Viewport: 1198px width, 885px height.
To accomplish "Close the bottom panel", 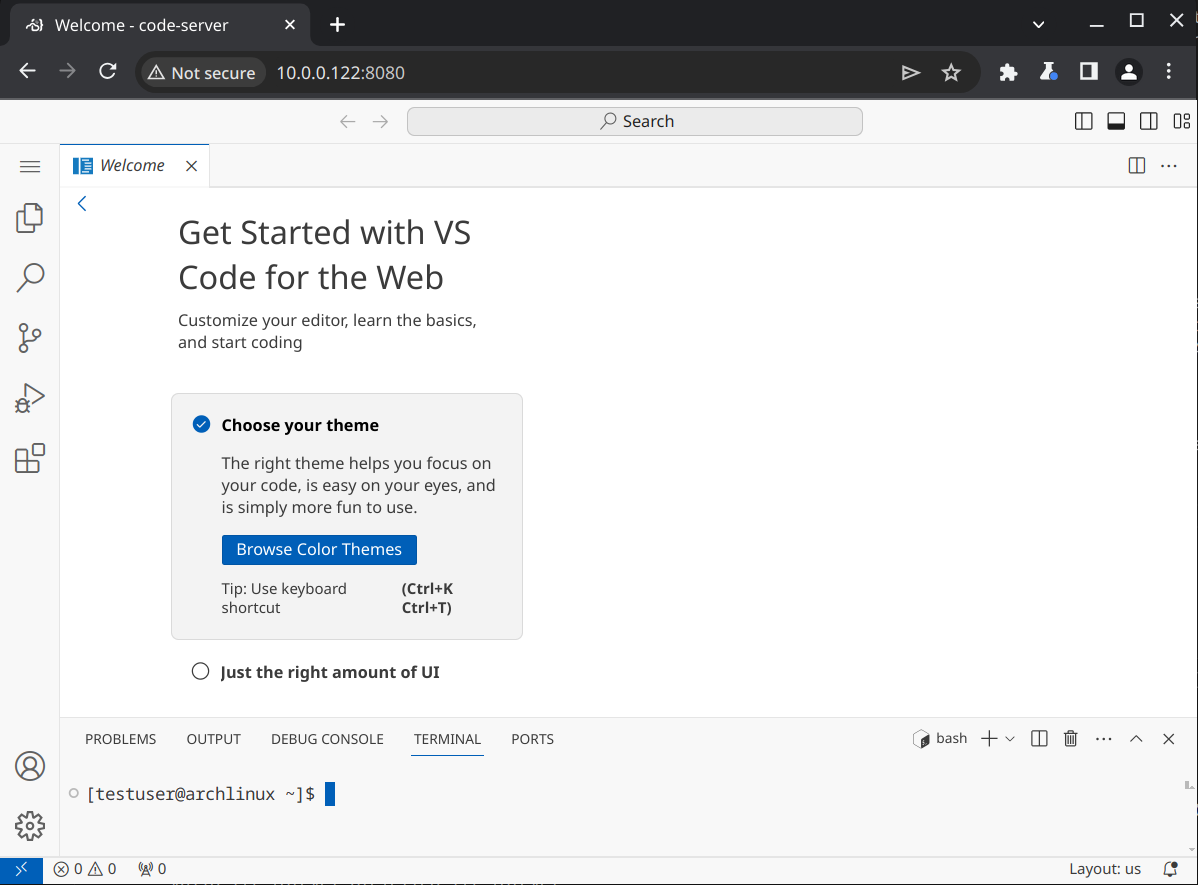I will click(x=1168, y=738).
